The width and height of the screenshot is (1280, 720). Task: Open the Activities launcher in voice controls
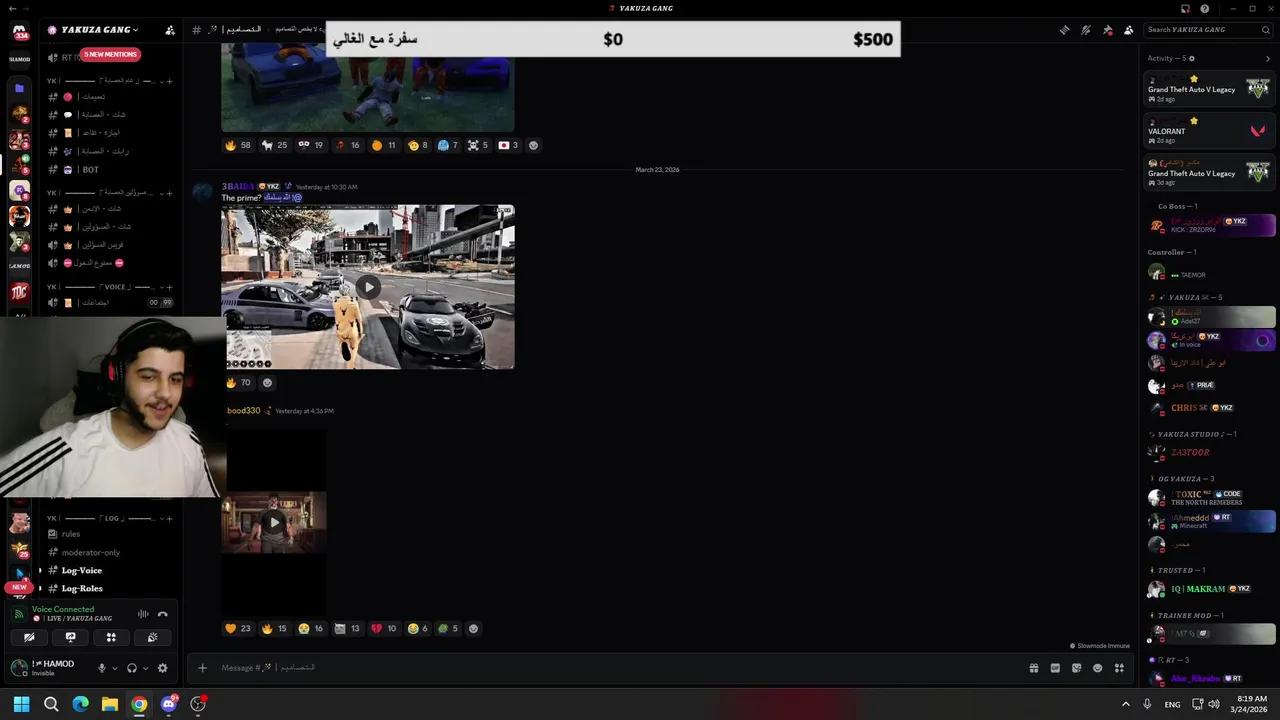[111, 637]
